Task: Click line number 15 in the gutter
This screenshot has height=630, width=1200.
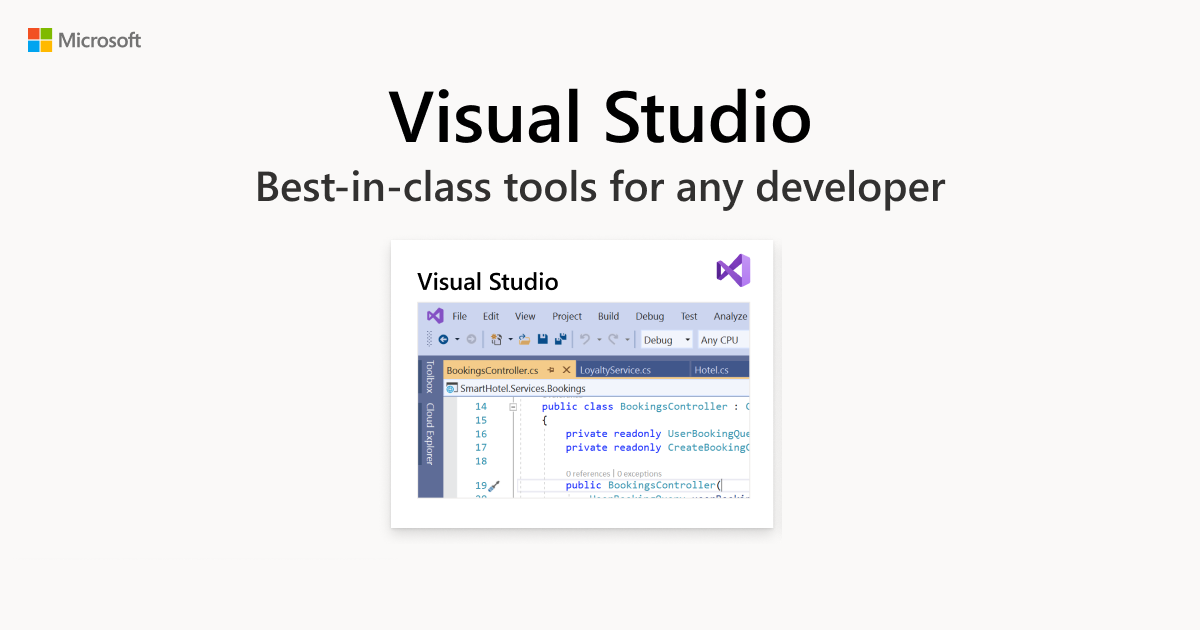Action: click(x=481, y=421)
